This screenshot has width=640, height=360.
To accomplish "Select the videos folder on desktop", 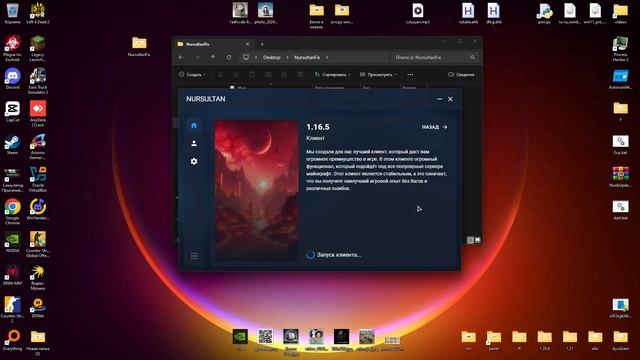I will click(x=620, y=13).
